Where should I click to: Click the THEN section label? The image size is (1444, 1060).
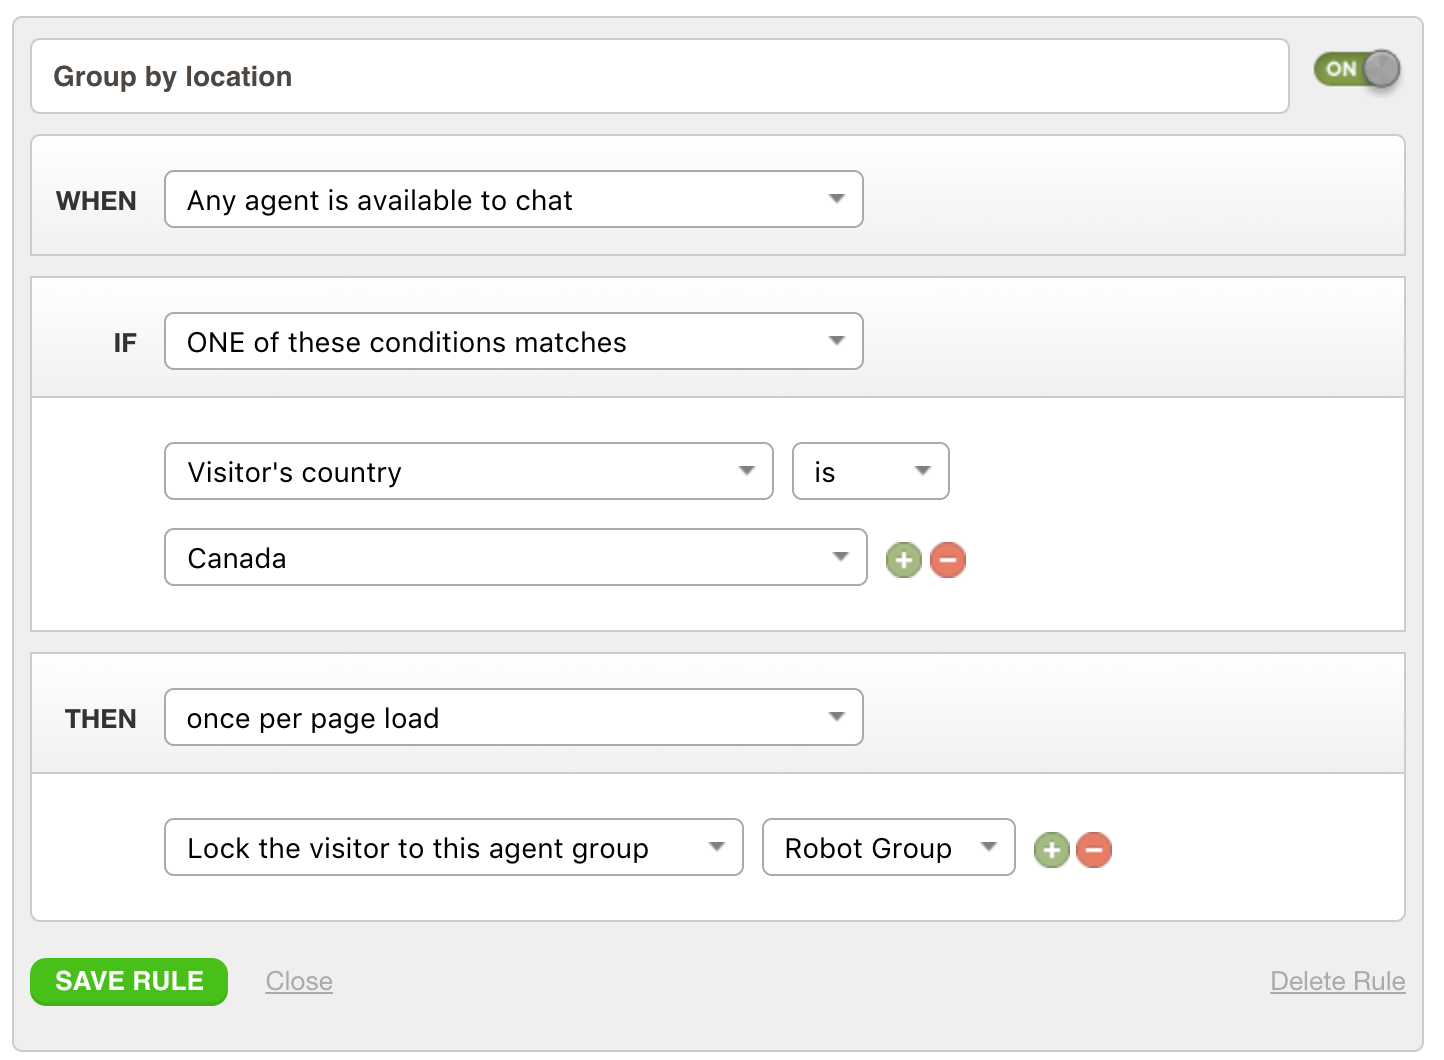pos(100,719)
